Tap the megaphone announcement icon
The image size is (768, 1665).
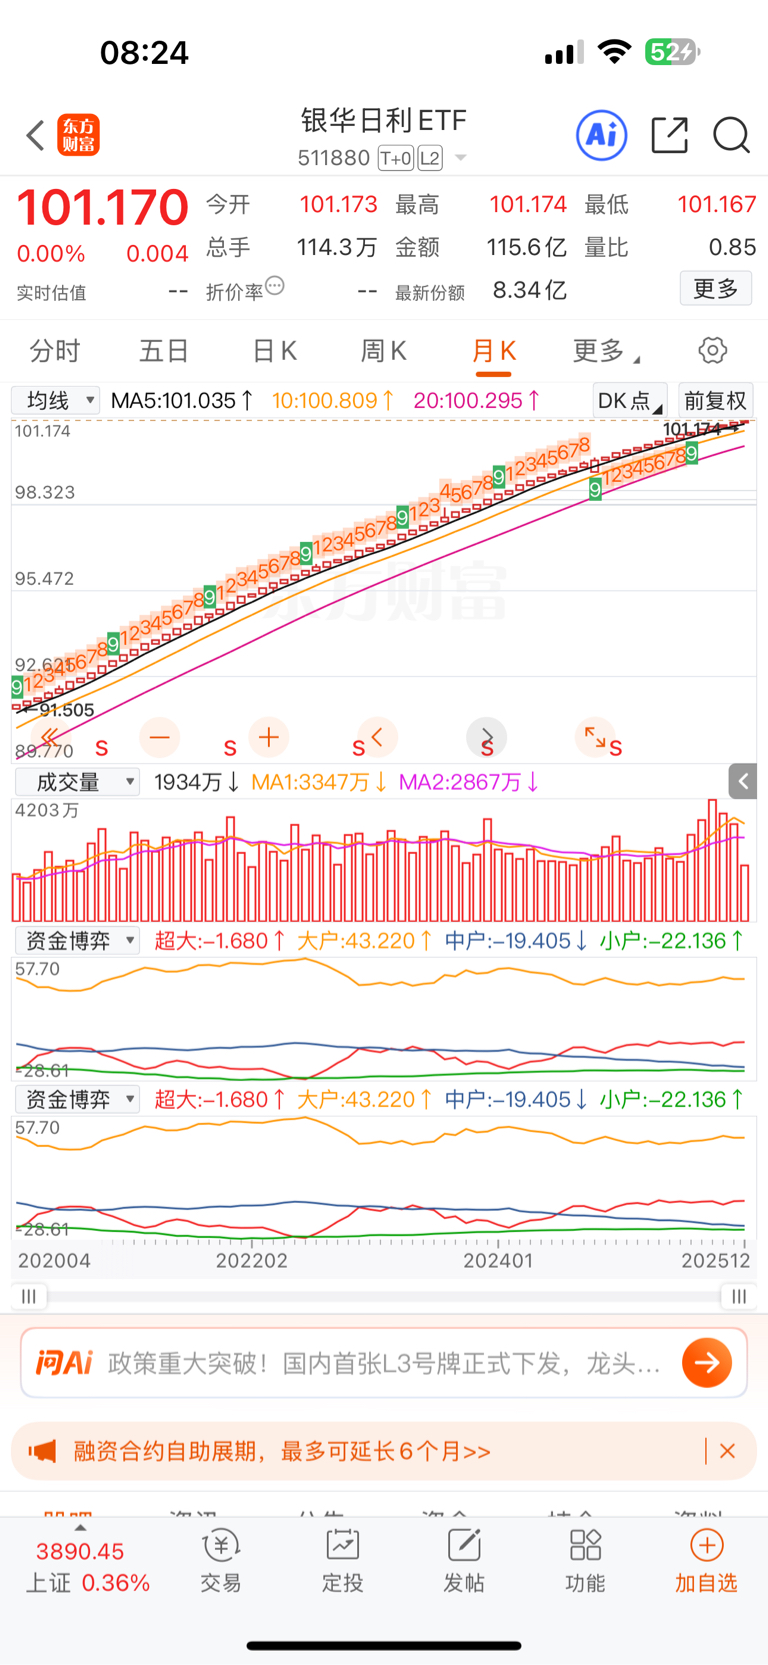click(x=42, y=1451)
